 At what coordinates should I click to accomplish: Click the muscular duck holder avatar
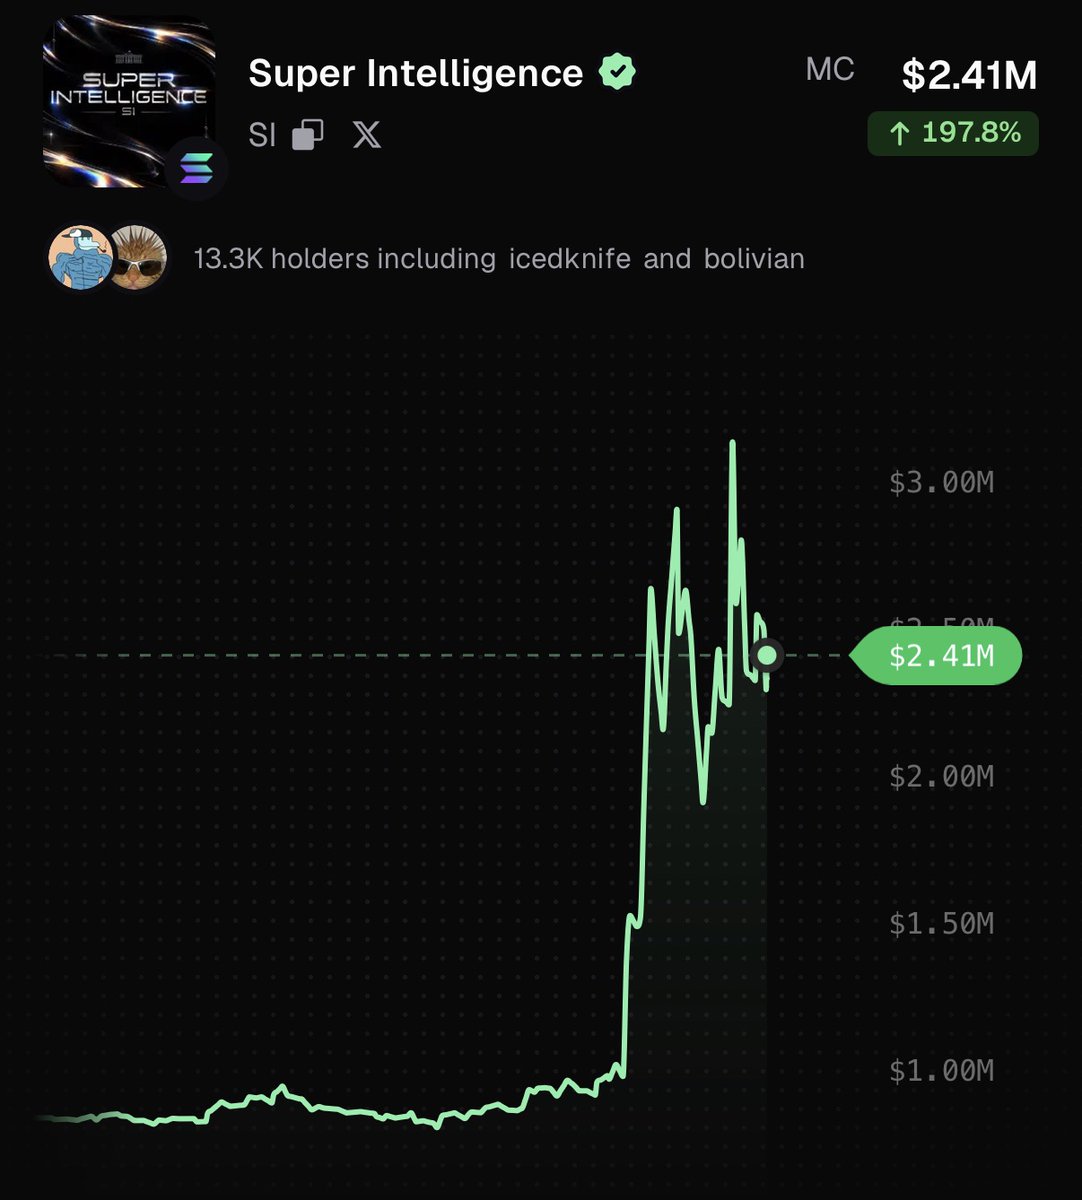[x=80, y=257]
